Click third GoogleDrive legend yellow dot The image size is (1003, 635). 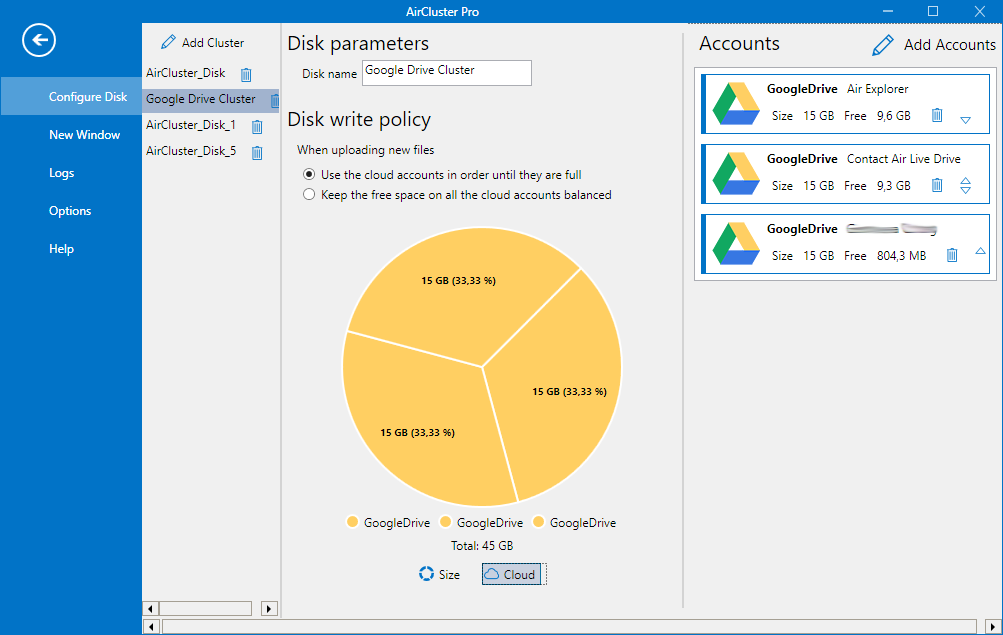pyautogui.click(x=538, y=522)
